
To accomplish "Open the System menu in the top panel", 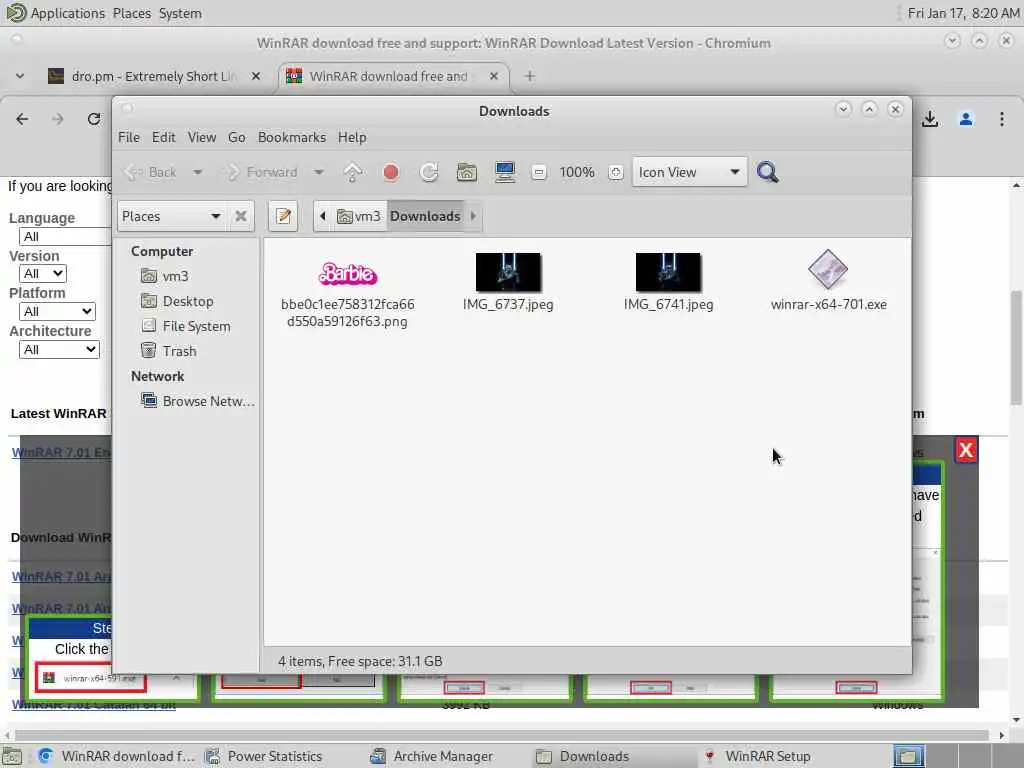I will (180, 13).
